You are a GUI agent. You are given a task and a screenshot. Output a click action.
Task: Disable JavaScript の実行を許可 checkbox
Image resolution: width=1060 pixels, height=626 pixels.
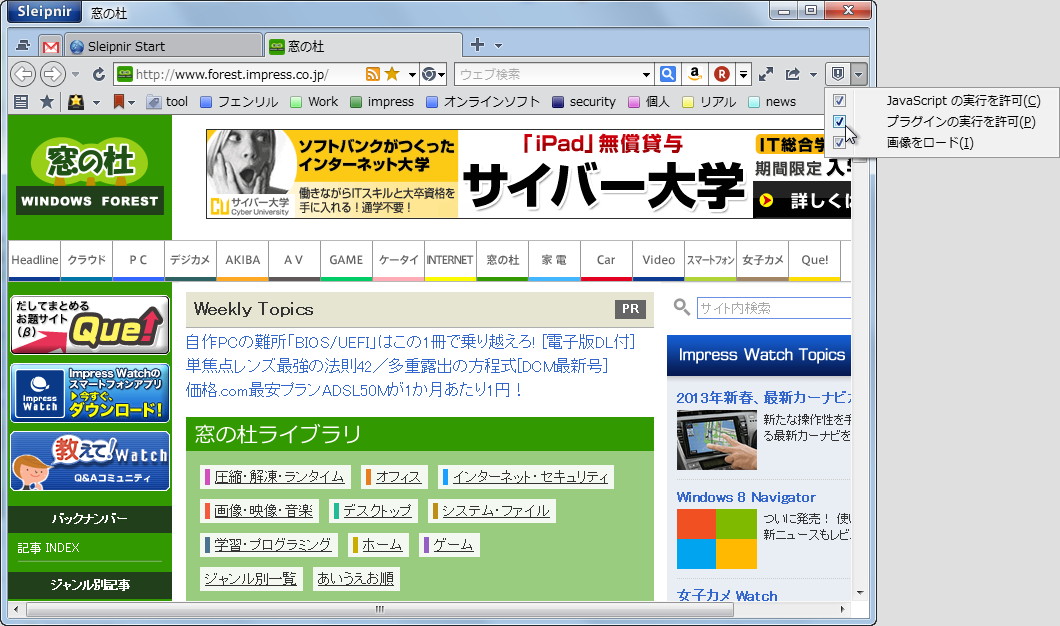(x=839, y=100)
